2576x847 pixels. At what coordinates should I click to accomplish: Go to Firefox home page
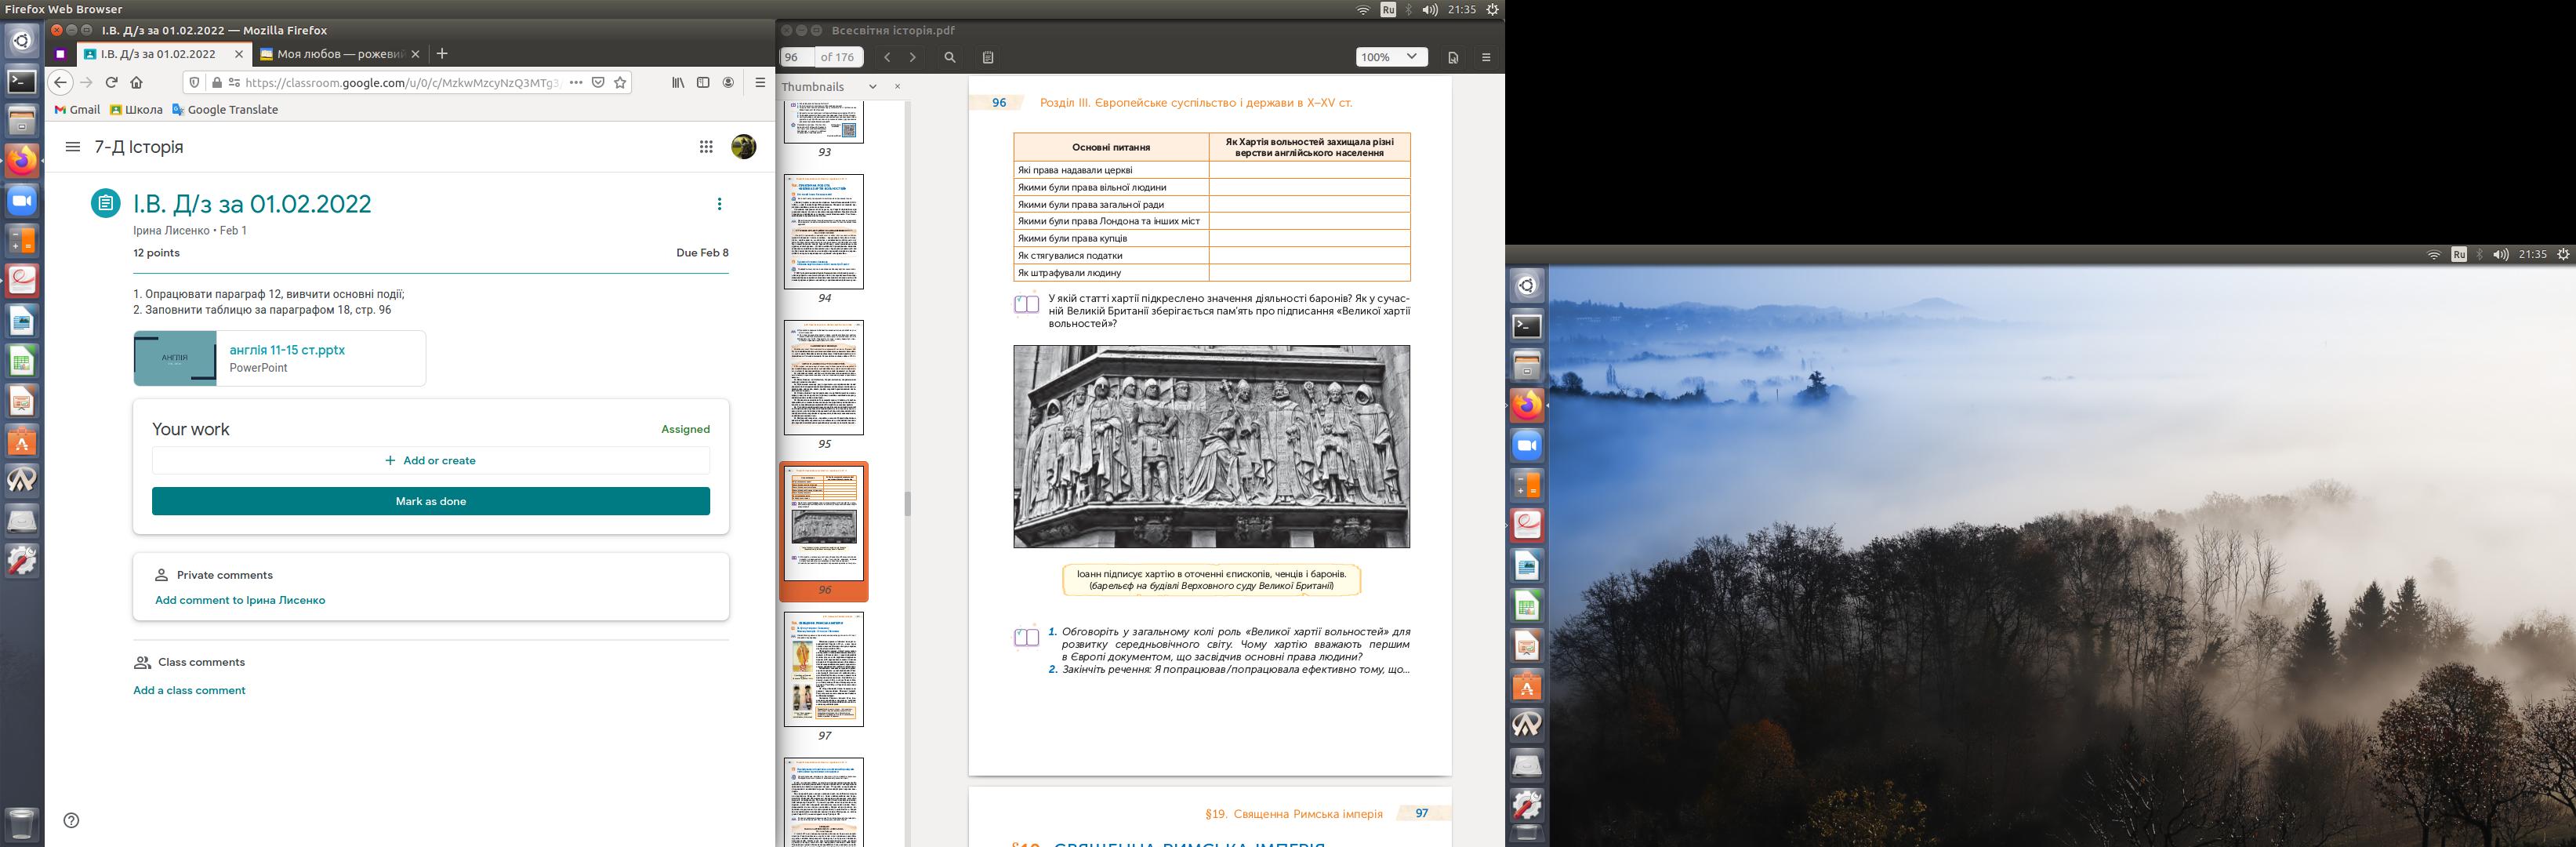[137, 83]
